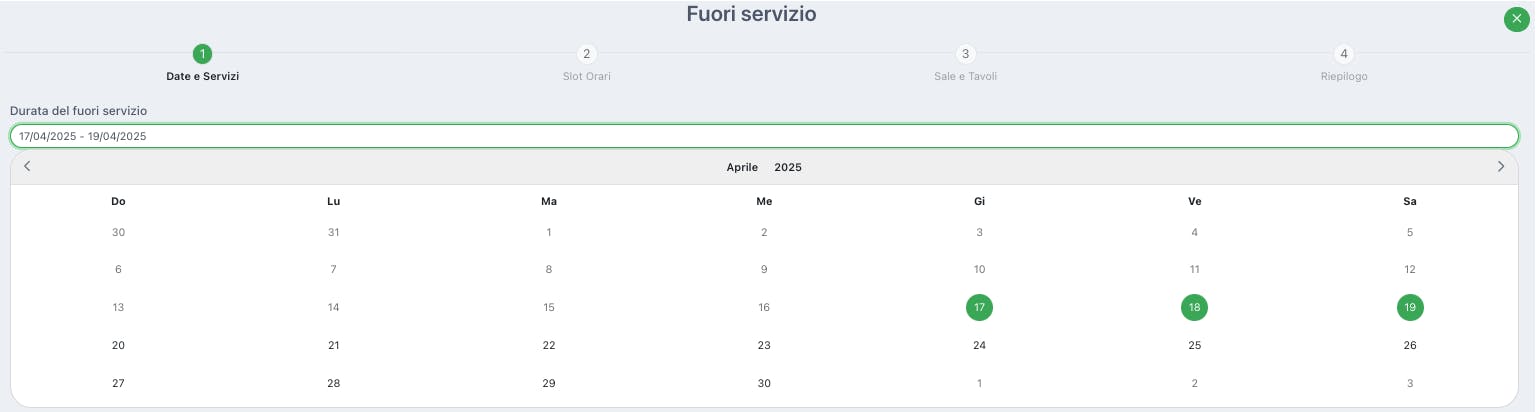Go to next month in calendar
Image resolution: width=1537 pixels, height=412 pixels.
pos(1500,167)
